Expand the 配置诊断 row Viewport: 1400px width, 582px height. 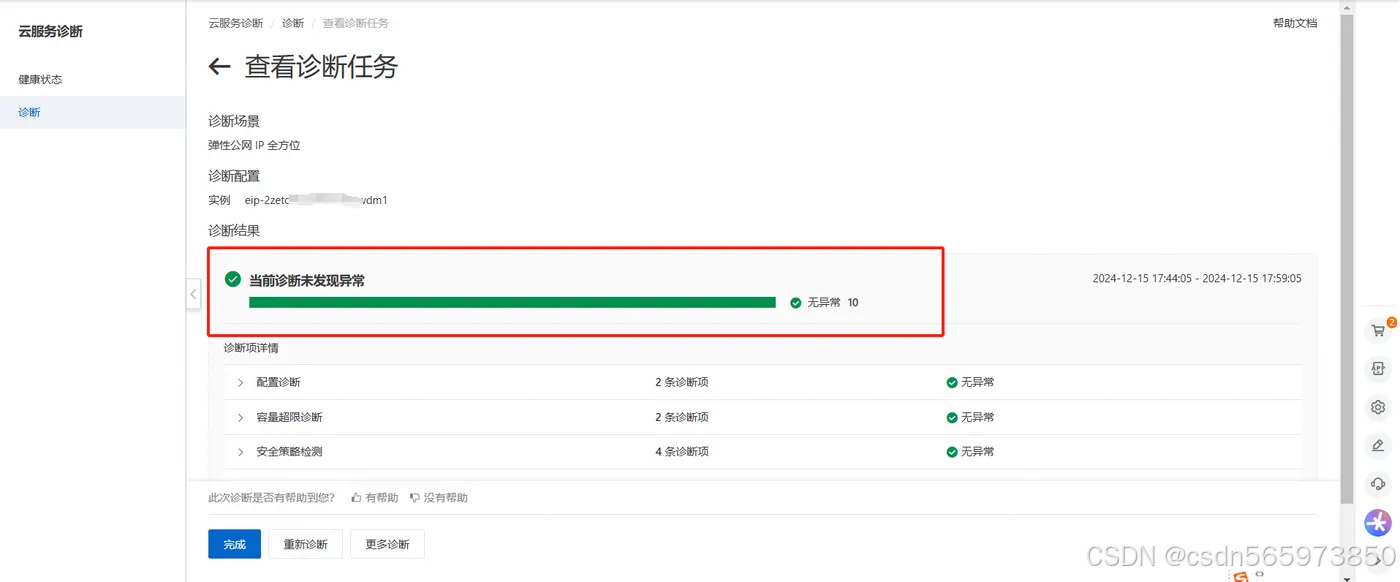[x=241, y=382]
